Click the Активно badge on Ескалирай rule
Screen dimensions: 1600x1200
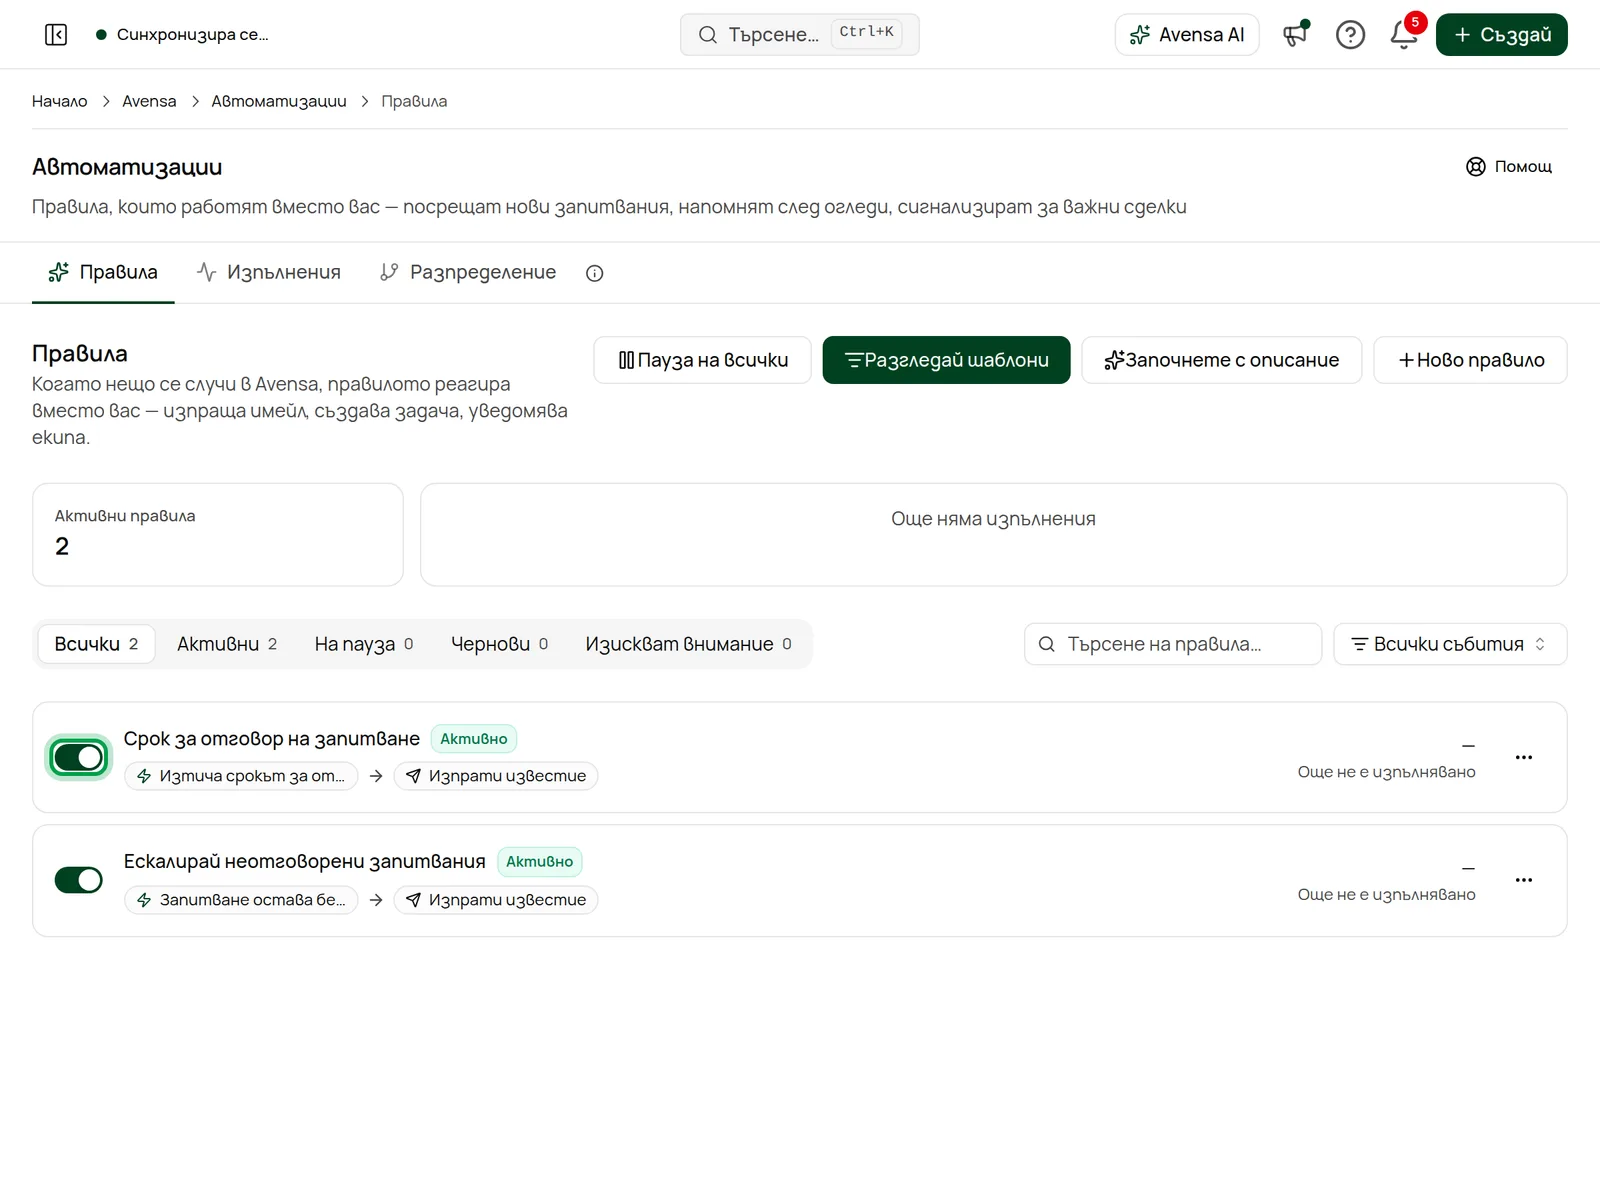point(540,862)
